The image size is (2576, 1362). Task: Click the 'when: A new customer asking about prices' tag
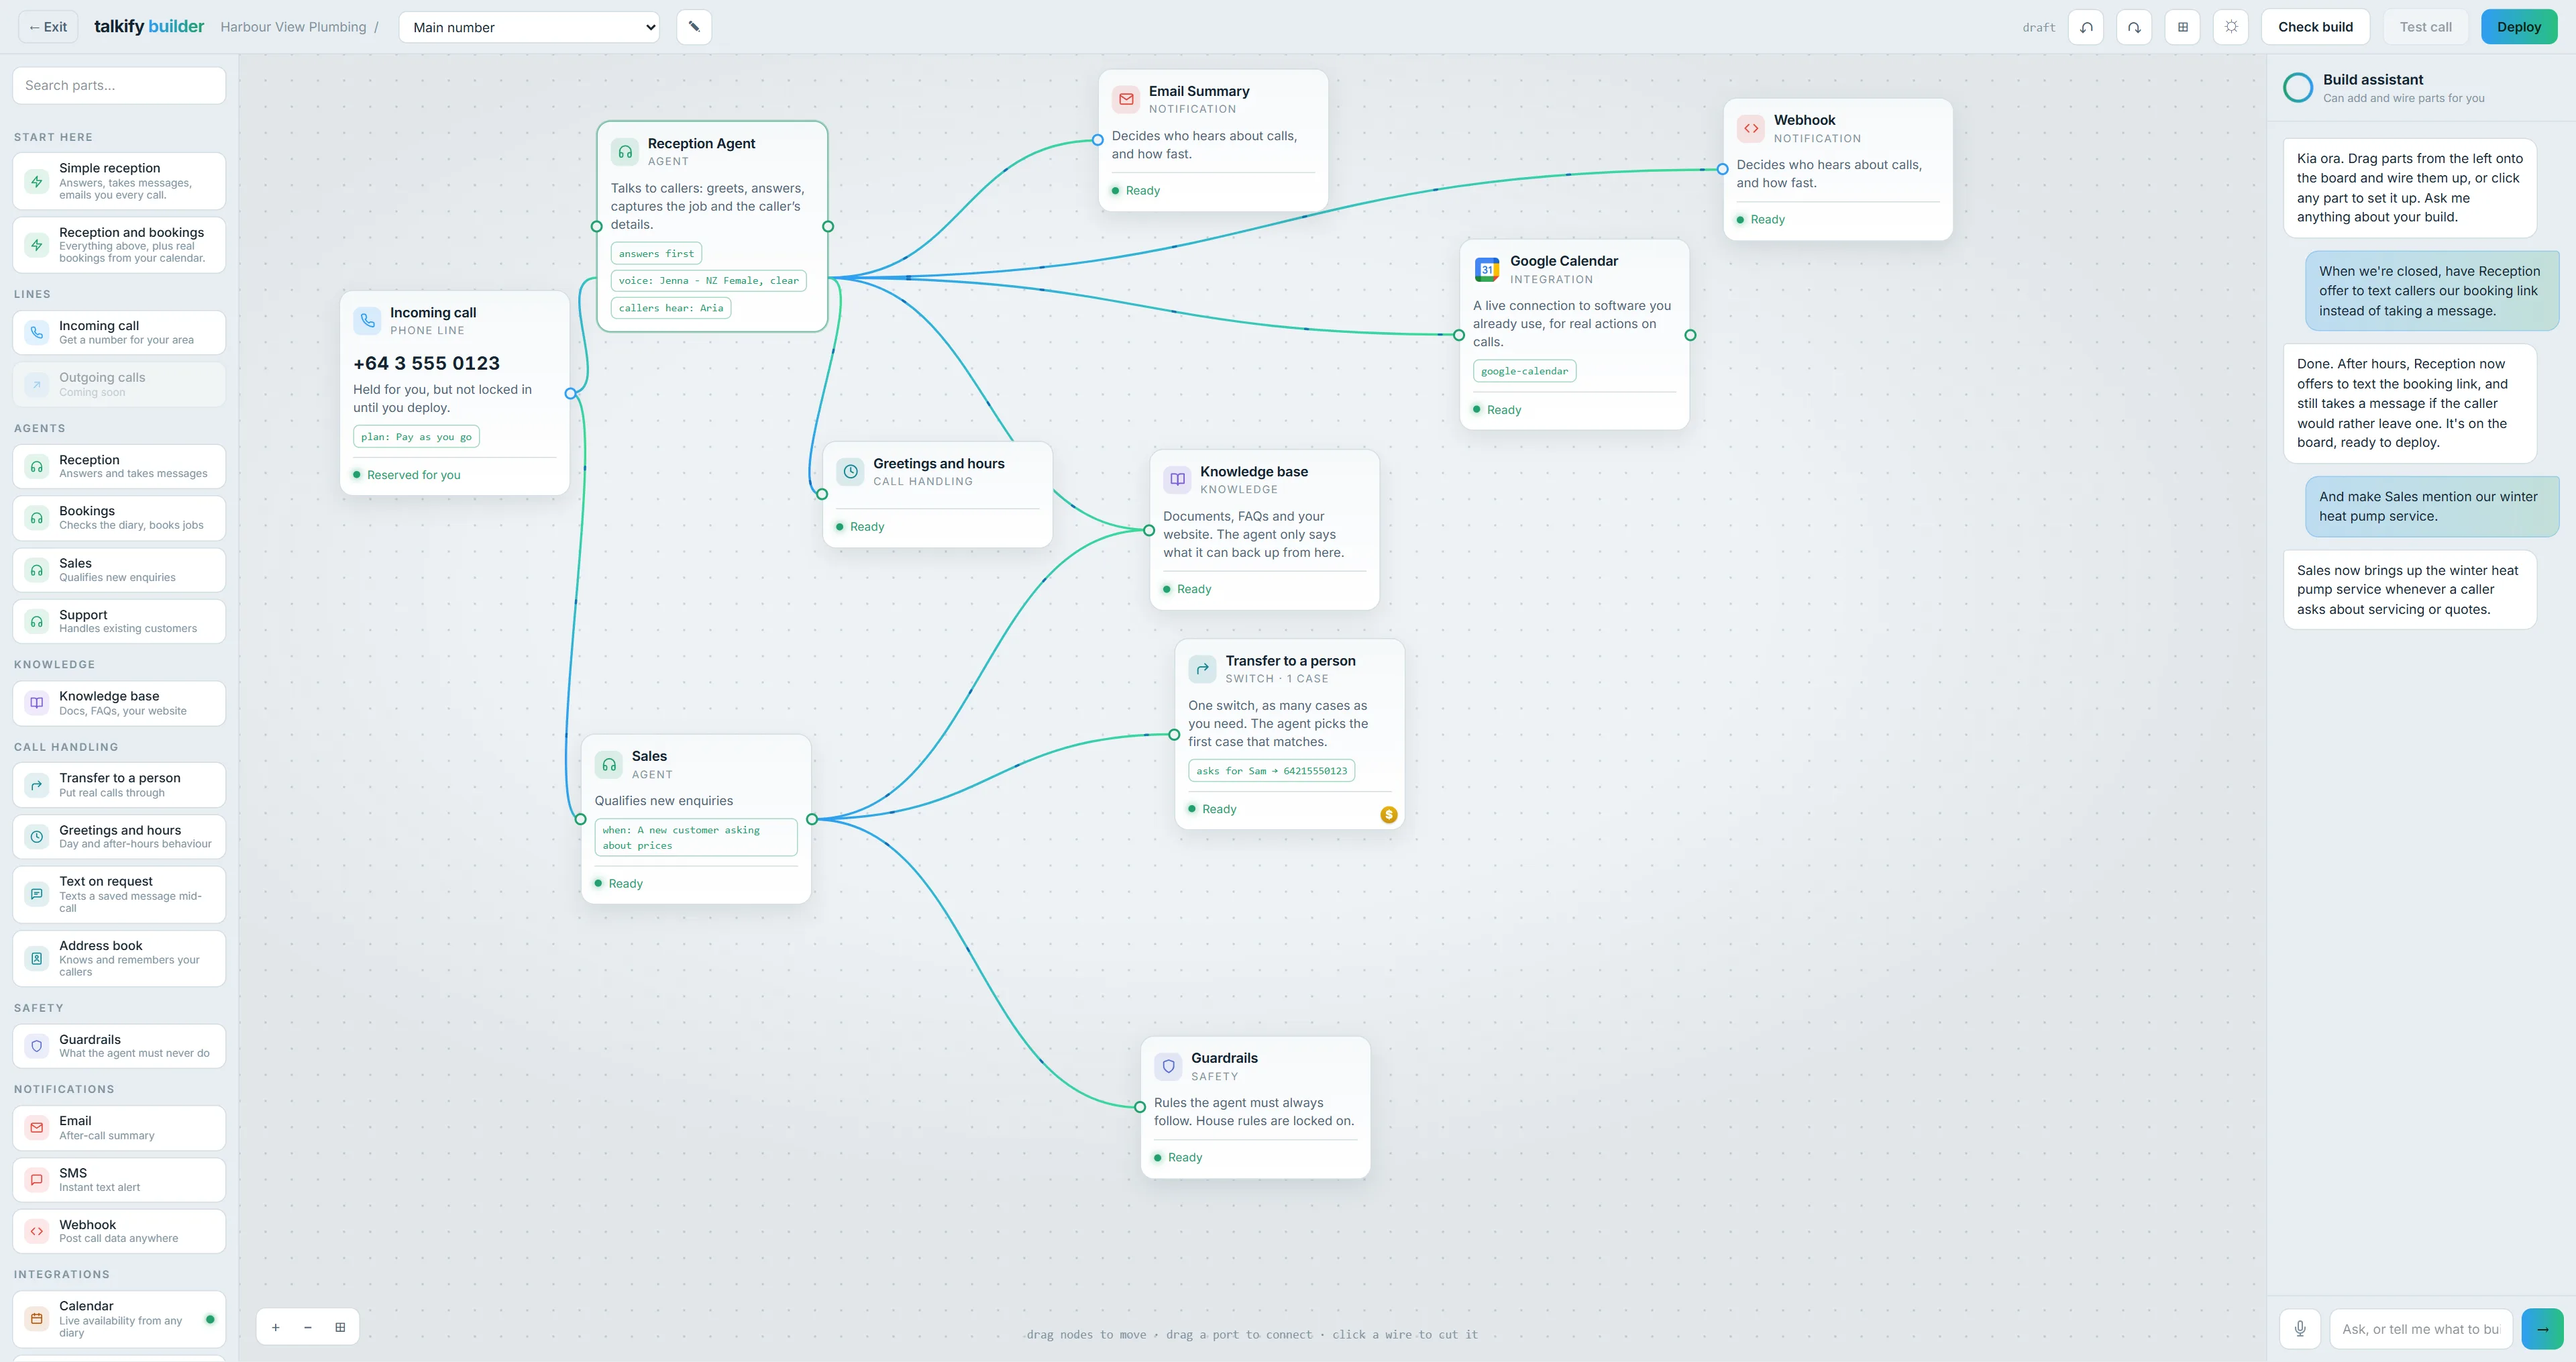point(696,838)
